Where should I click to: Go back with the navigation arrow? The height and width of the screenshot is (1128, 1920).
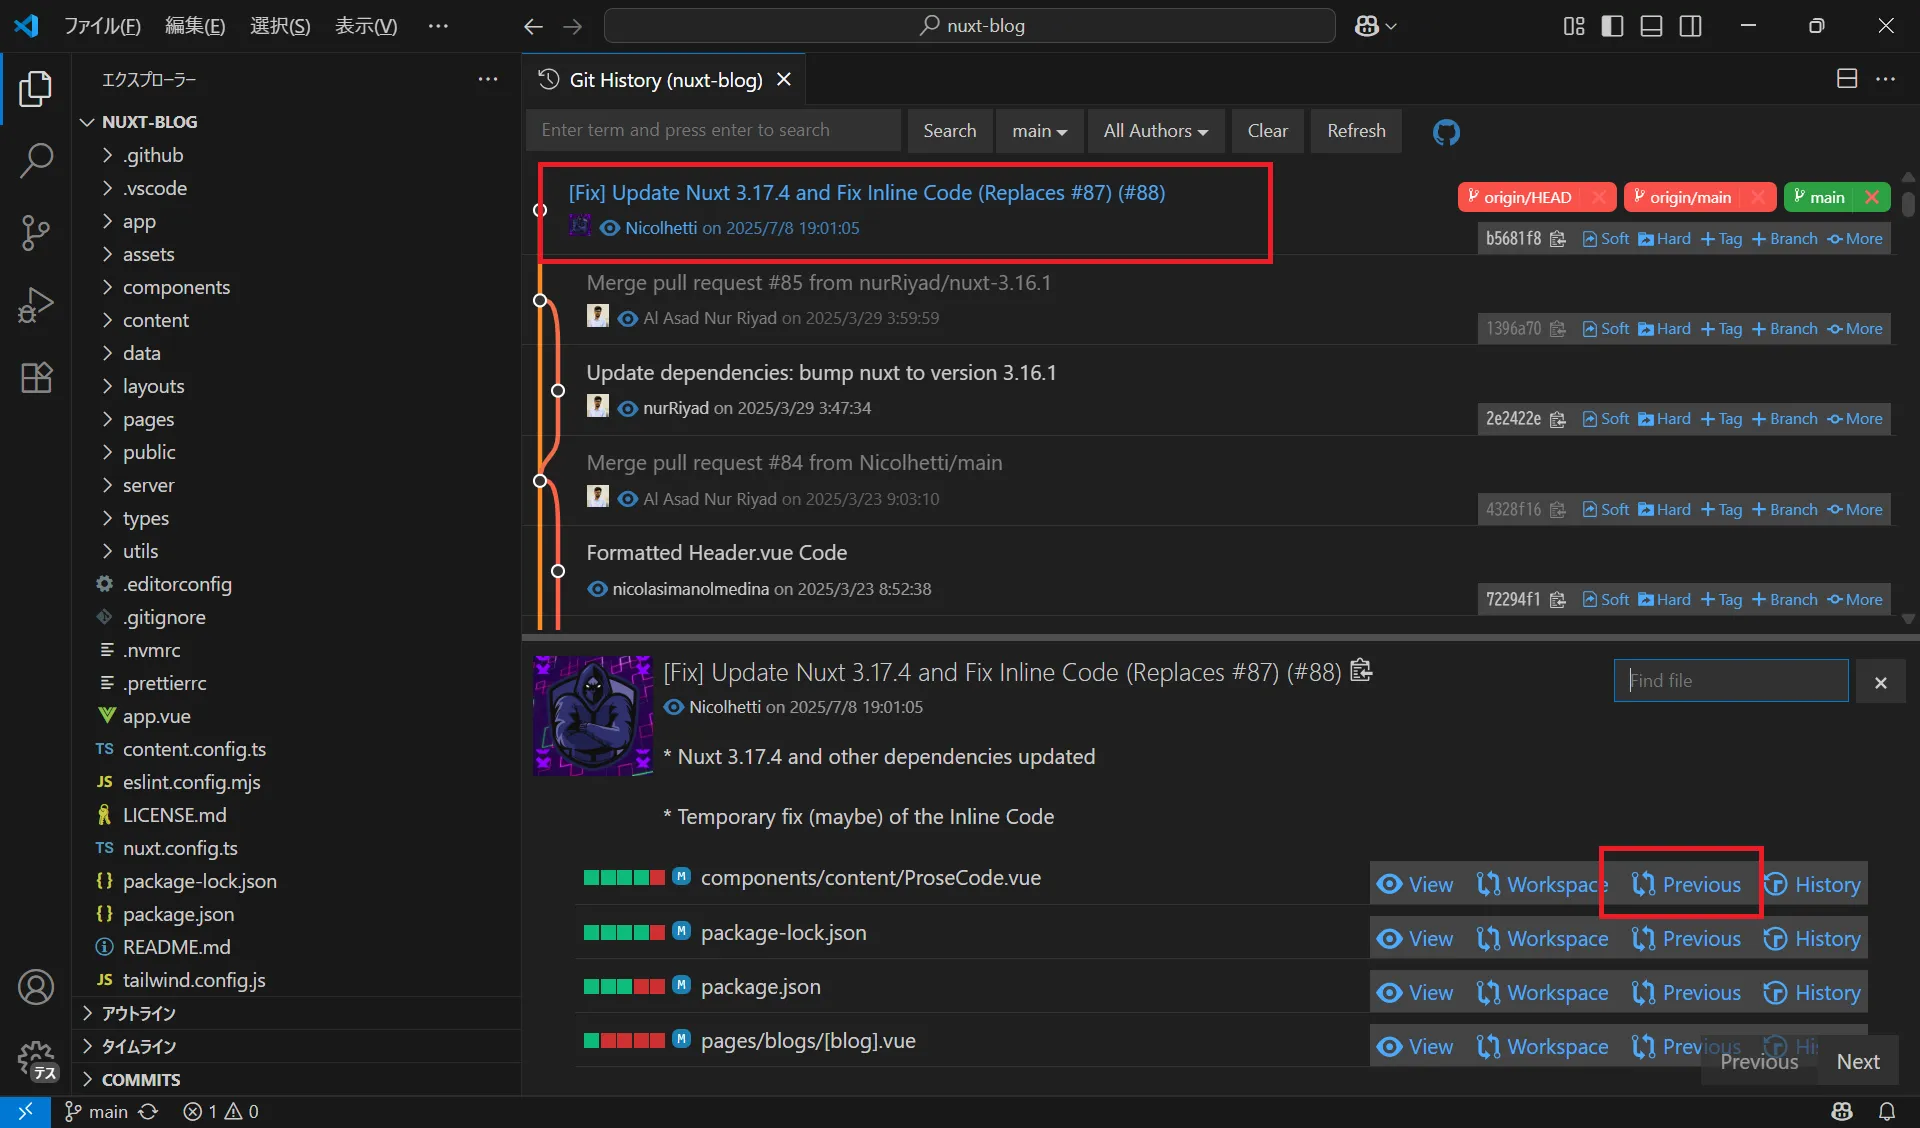coord(533,26)
